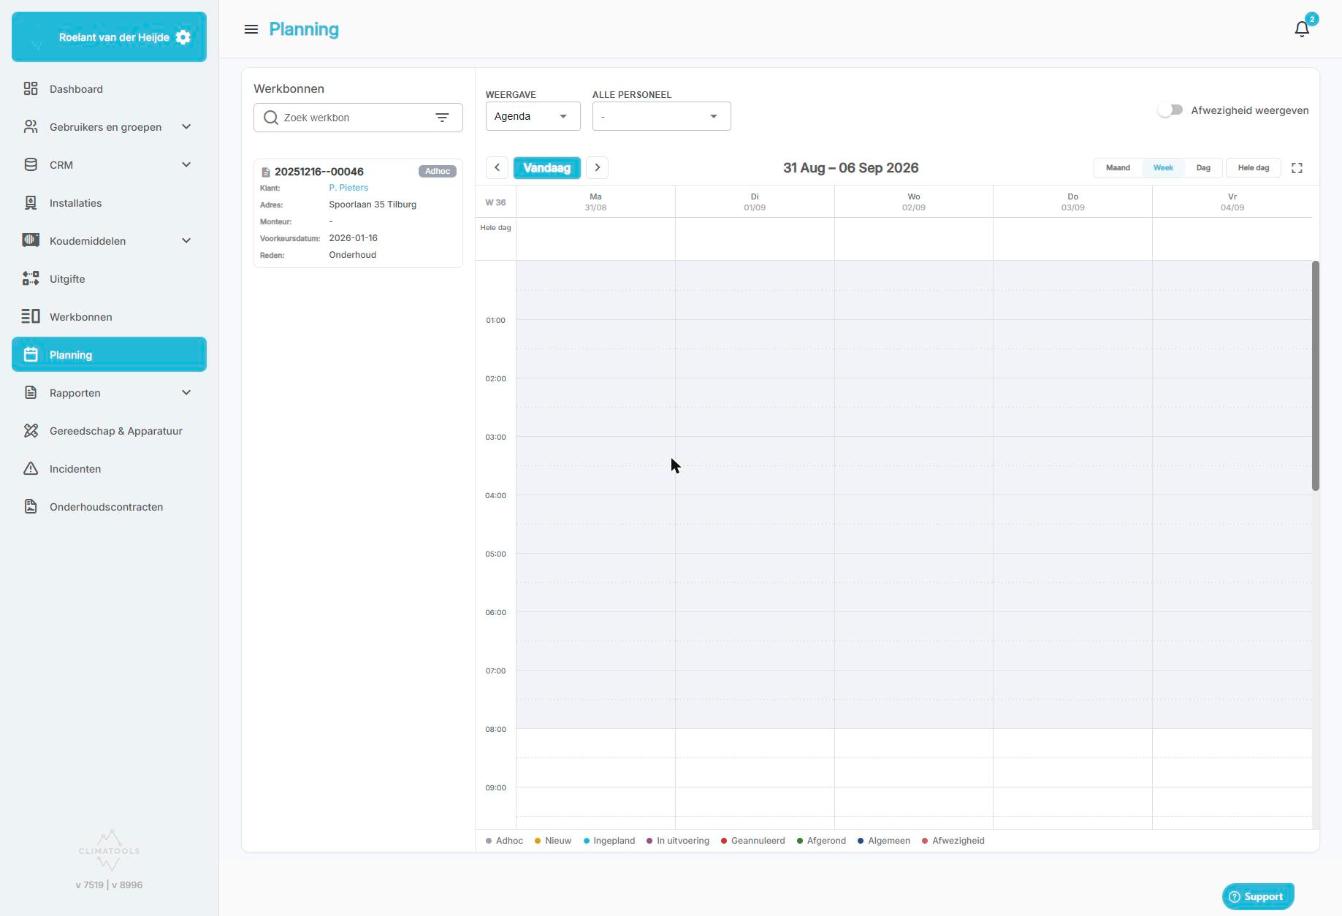The width and height of the screenshot is (1342, 916).
Task: Click the Vandaag button
Action: [x=547, y=168]
